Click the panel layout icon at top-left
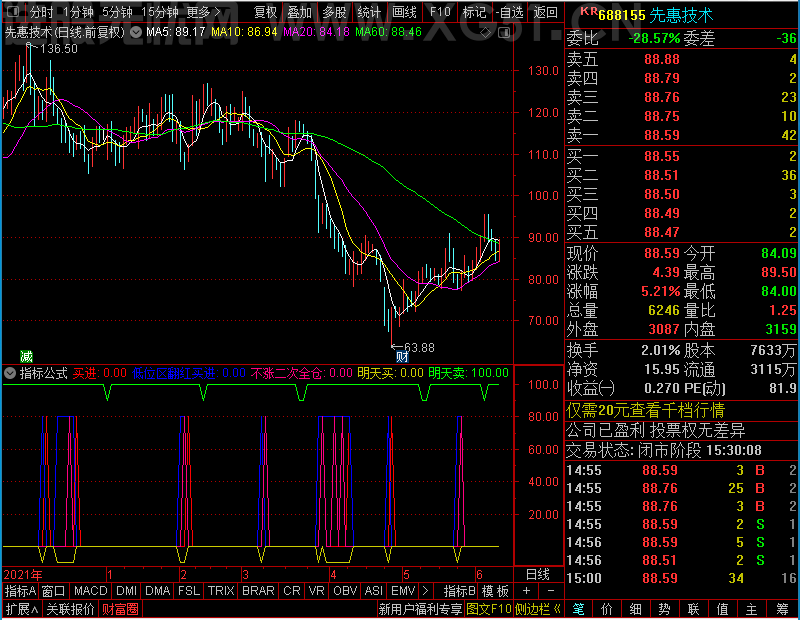The image size is (800, 620). pyautogui.click(x=13, y=11)
